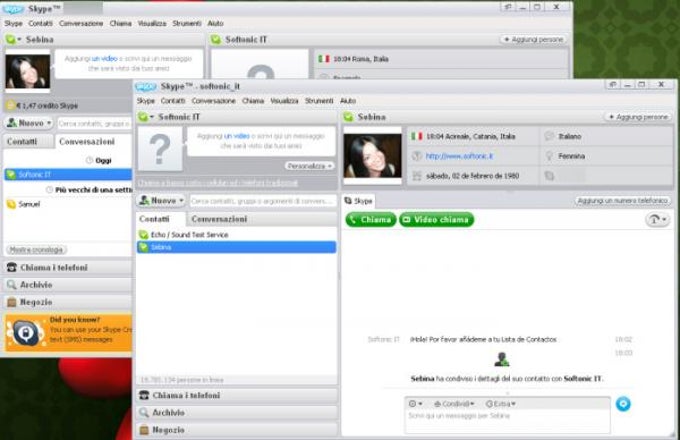Open the Extra dropdown in chat toolbar
680x440 pixels.
(500, 404)
